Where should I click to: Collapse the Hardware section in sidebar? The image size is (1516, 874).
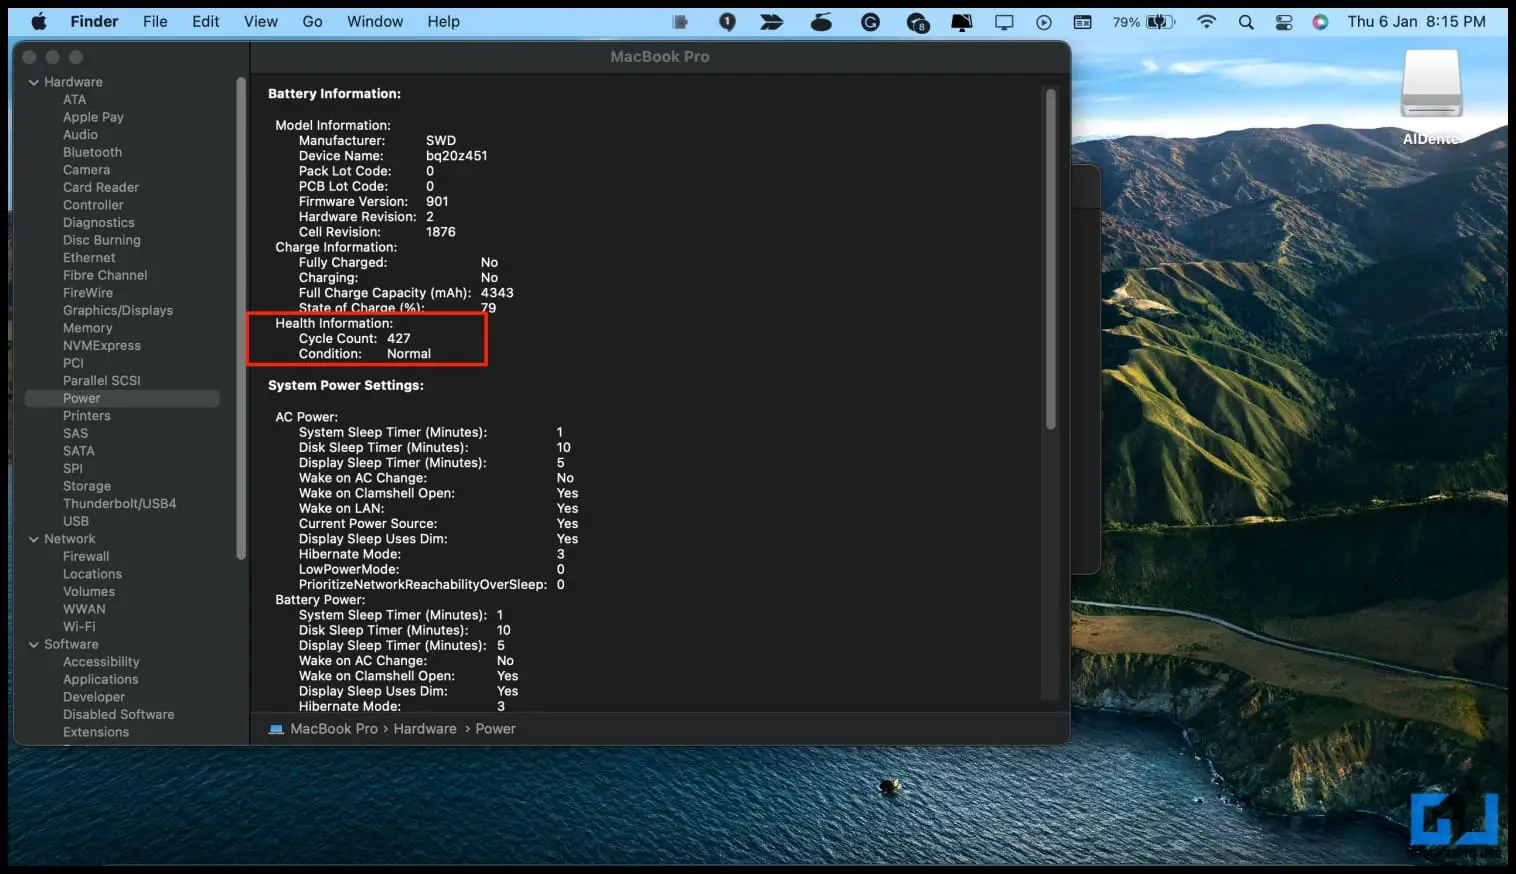point(34,82)
